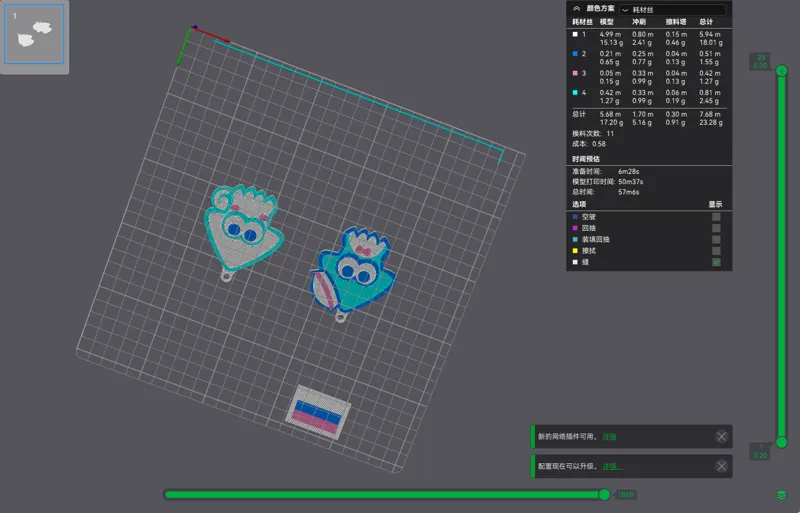Click the 0.80 m flush value
This screenshot has width=800, height=513.
[643, 34]
